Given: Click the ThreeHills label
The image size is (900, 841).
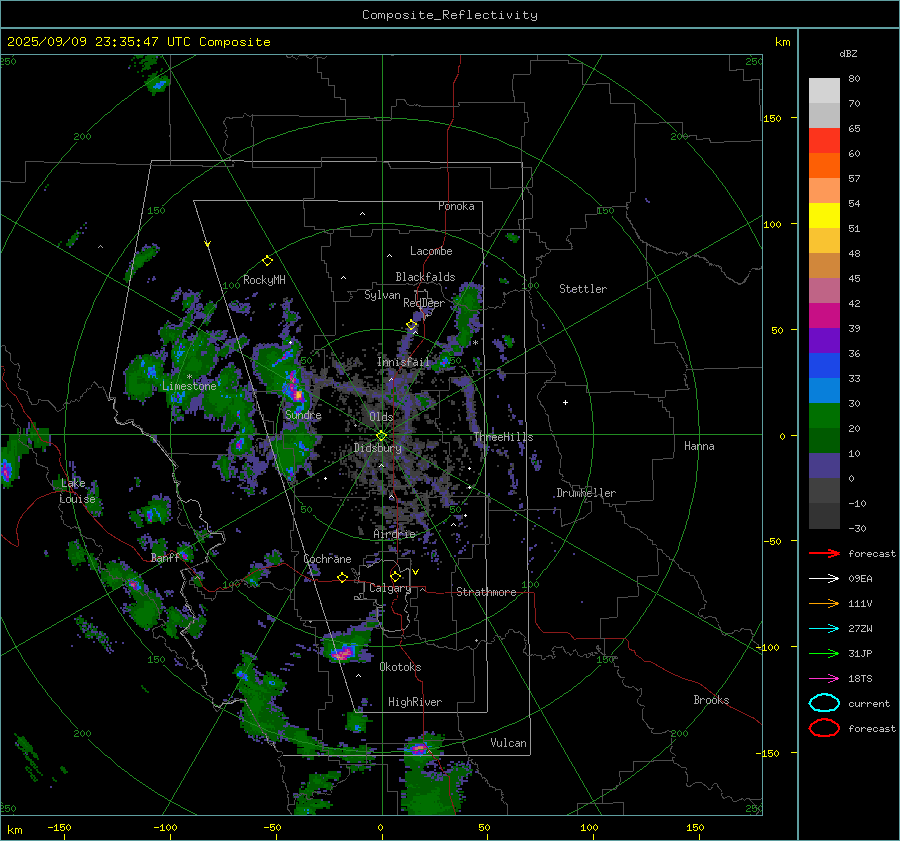Looking at the screenshot, I should 503,437.
